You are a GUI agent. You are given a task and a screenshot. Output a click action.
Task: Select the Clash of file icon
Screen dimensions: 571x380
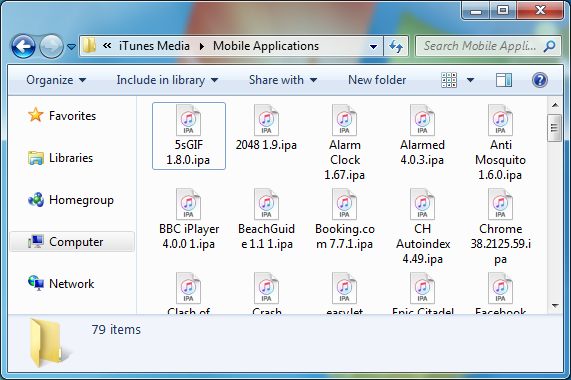188,288
